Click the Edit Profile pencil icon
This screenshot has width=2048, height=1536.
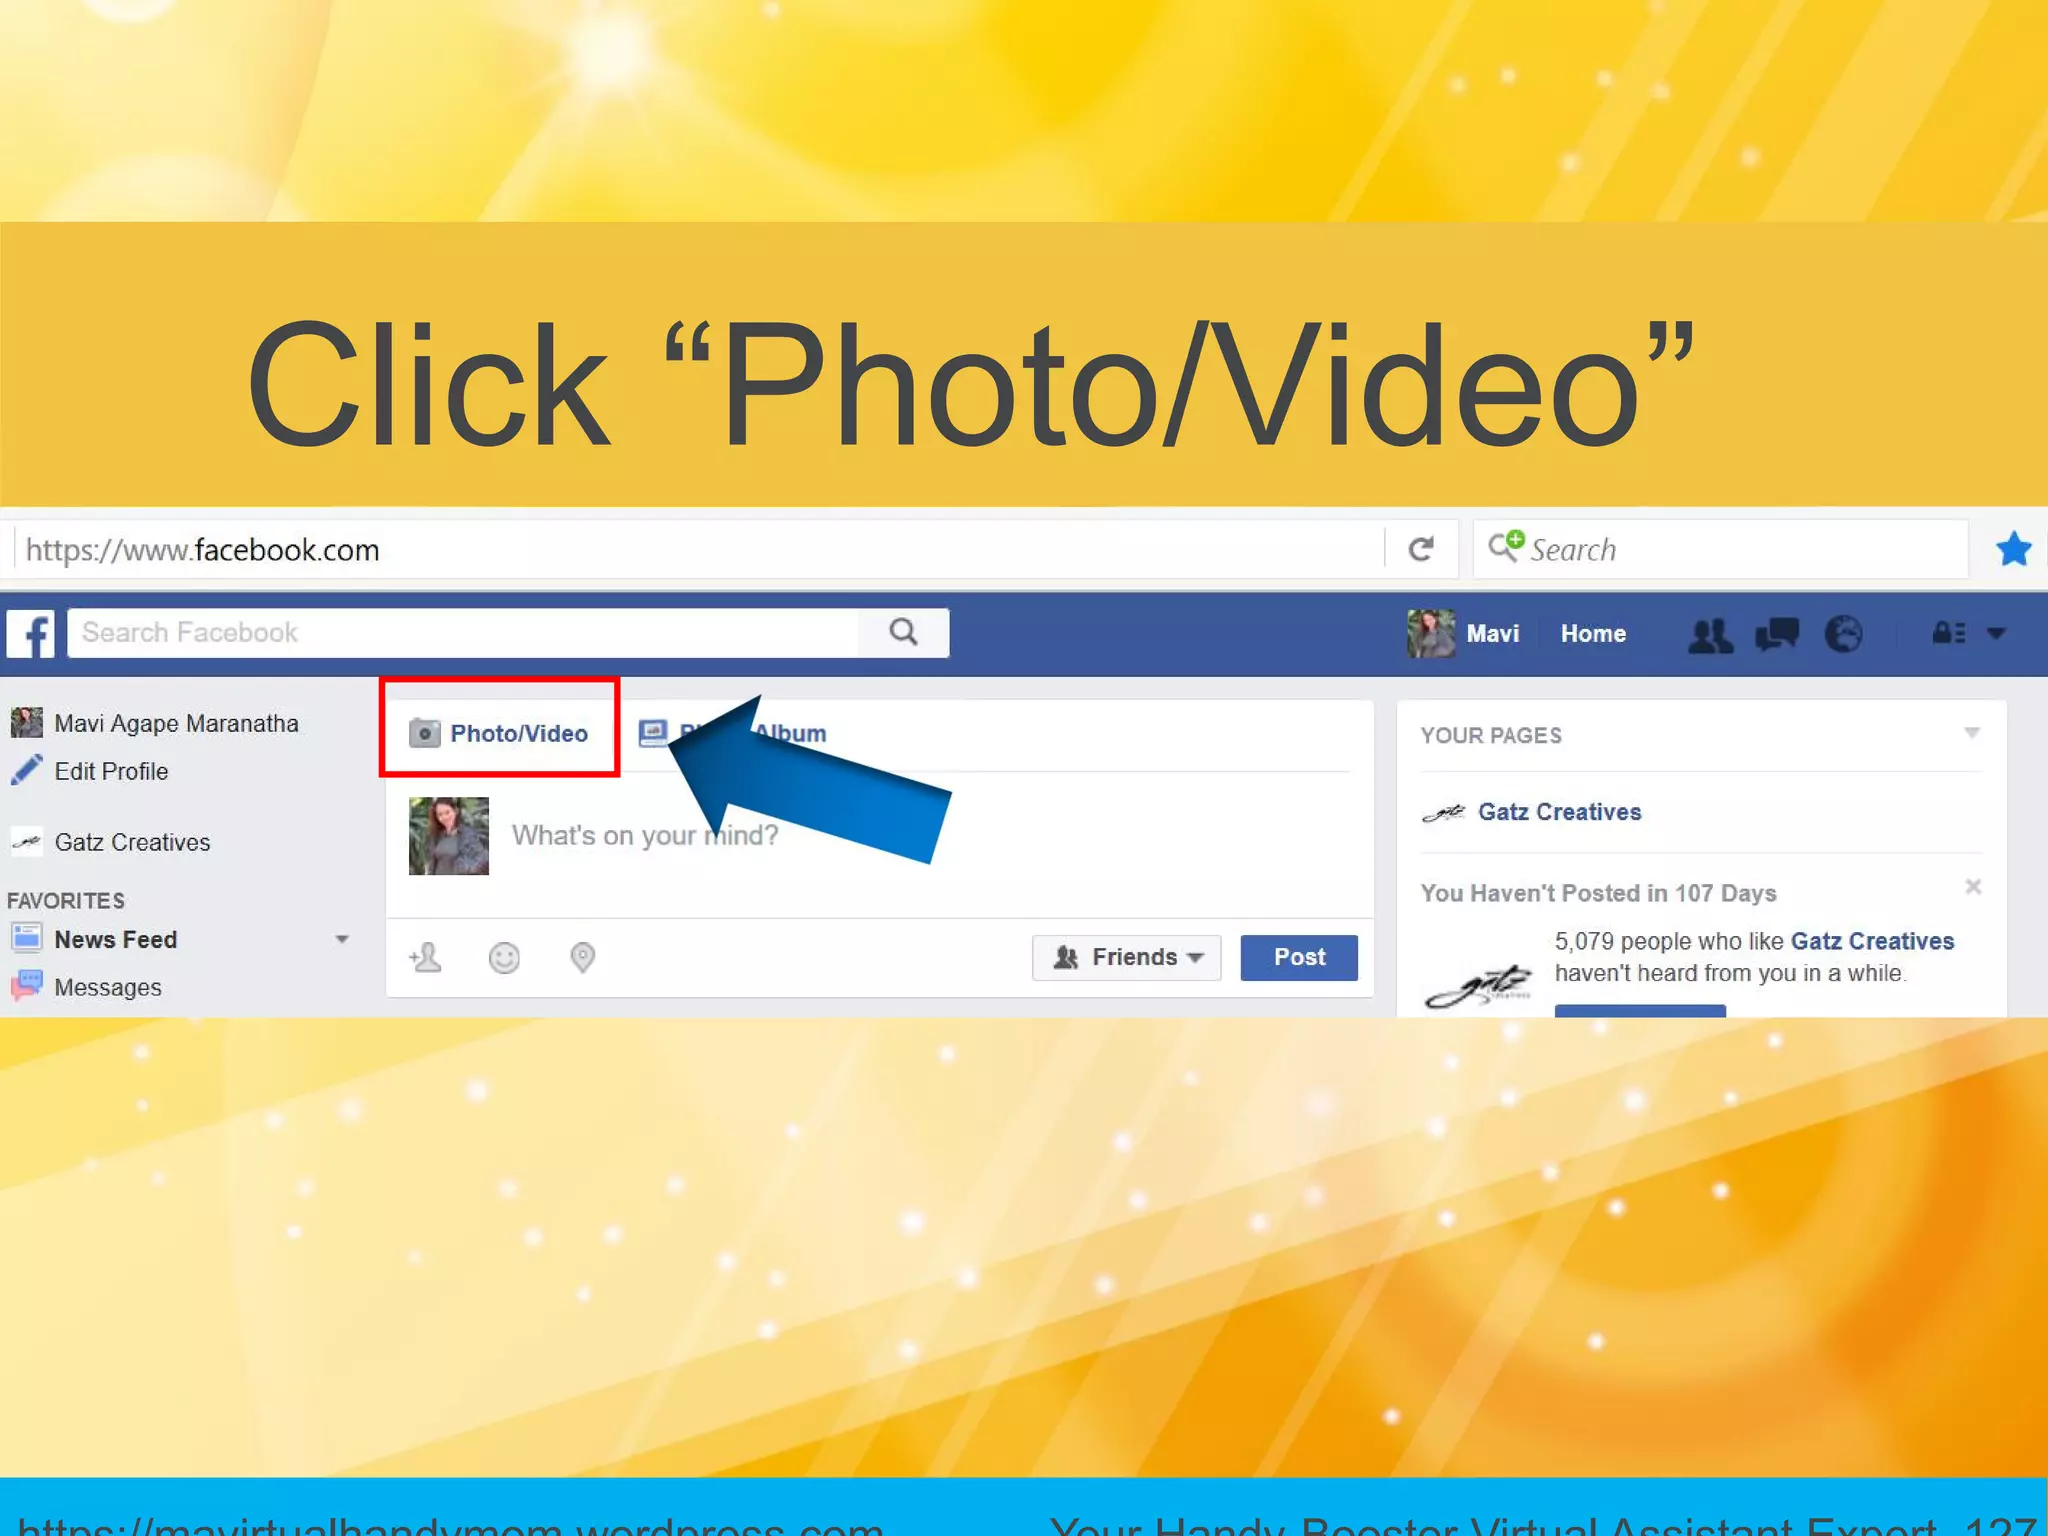click(x=26, y=770)
